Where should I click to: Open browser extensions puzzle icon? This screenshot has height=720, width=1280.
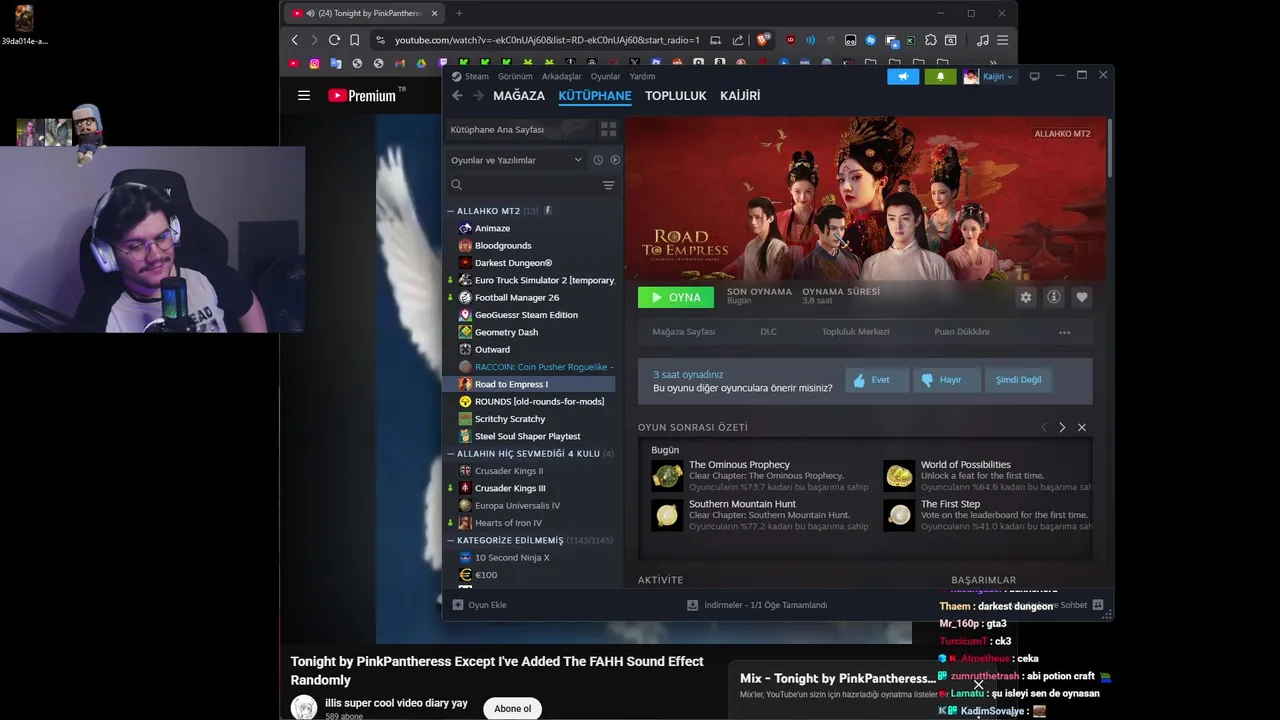[x=930, y=40]
